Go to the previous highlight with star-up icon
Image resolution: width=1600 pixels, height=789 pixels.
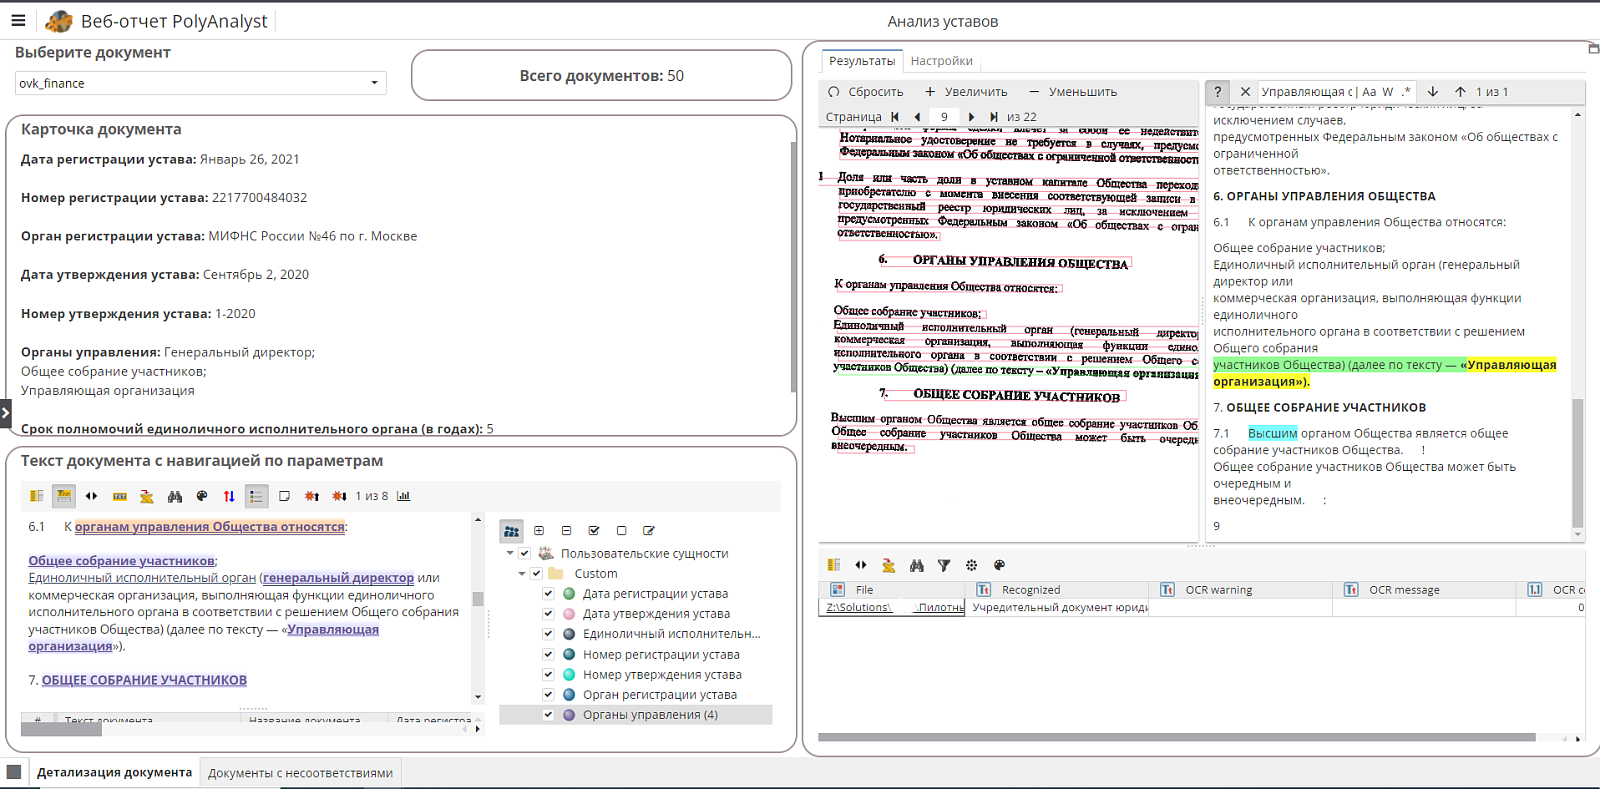click(x=312, y=496)
